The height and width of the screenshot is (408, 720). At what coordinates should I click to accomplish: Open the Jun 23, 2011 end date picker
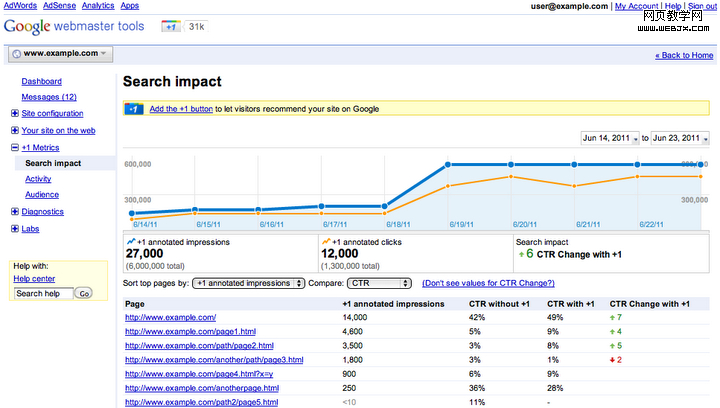680,138
